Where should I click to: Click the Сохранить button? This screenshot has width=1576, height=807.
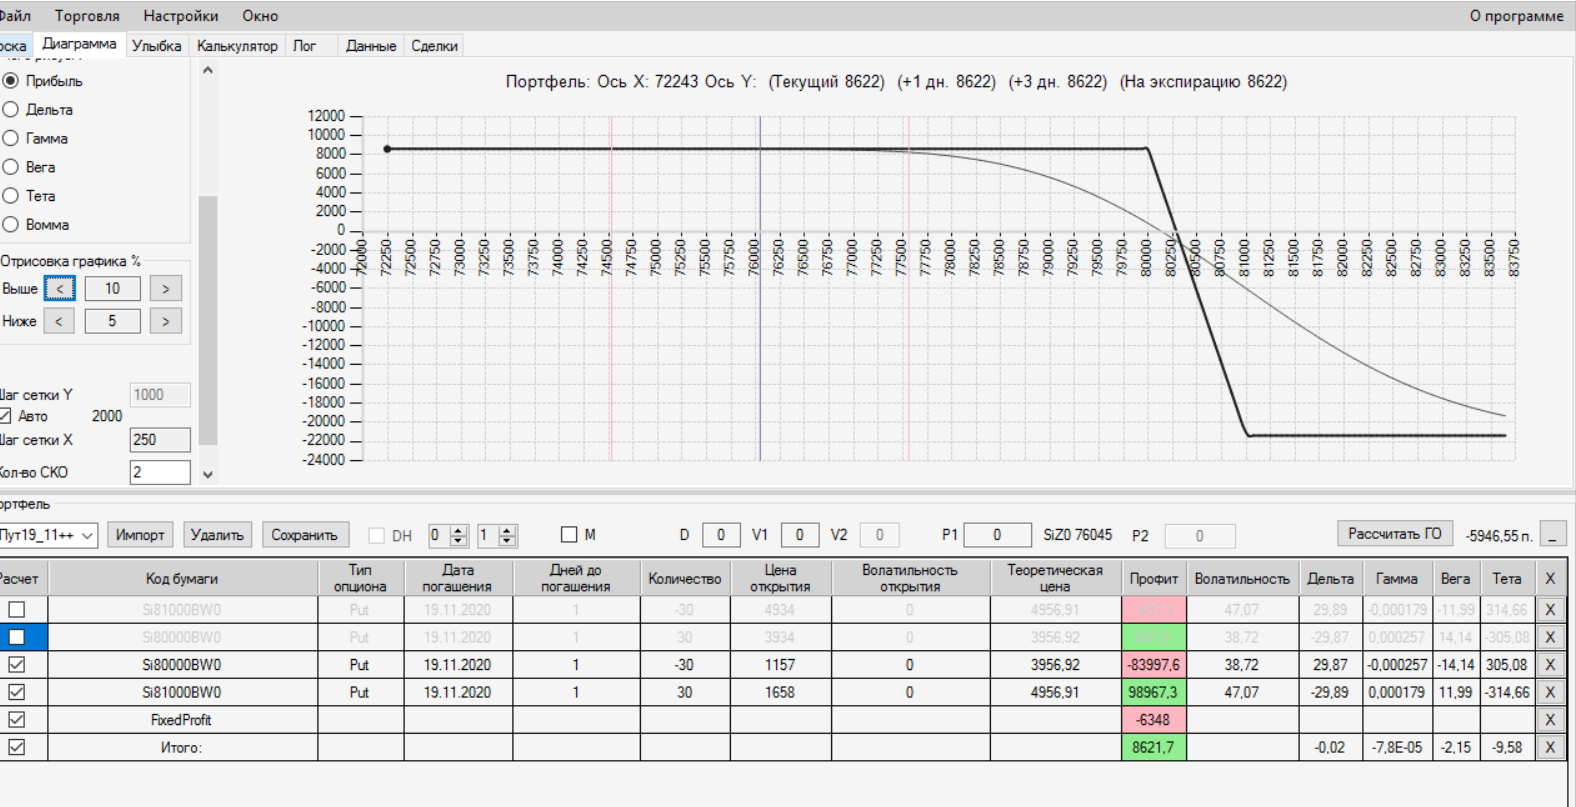tap(305, 535)
